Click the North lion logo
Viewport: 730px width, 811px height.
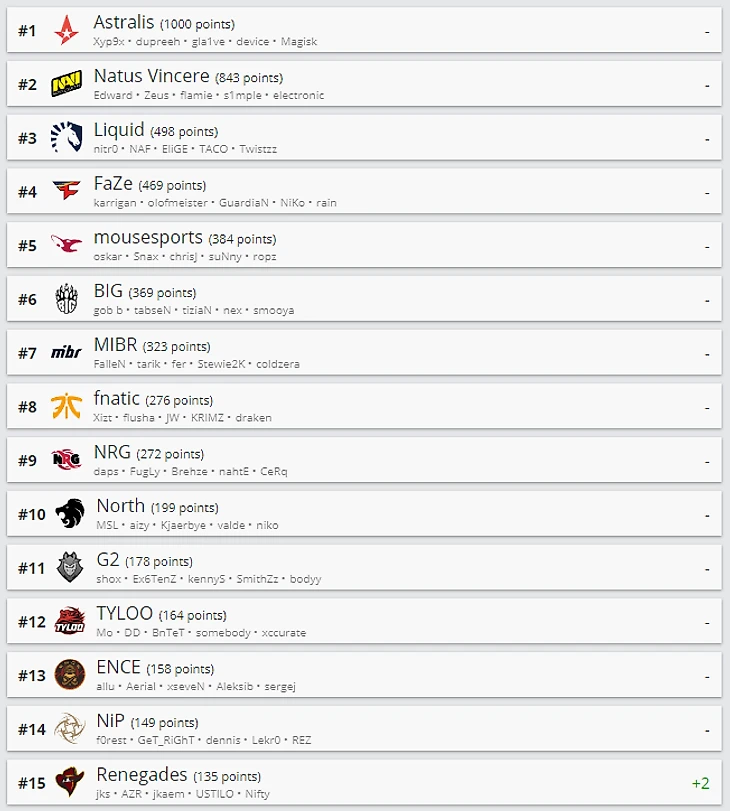(x=70, y=513)
